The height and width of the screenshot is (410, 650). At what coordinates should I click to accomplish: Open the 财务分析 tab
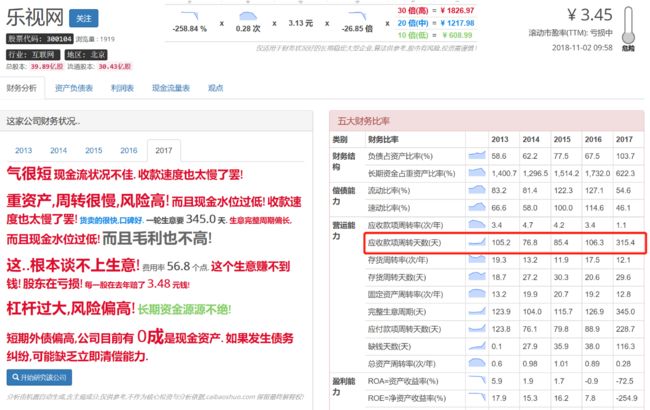(22, 88)
